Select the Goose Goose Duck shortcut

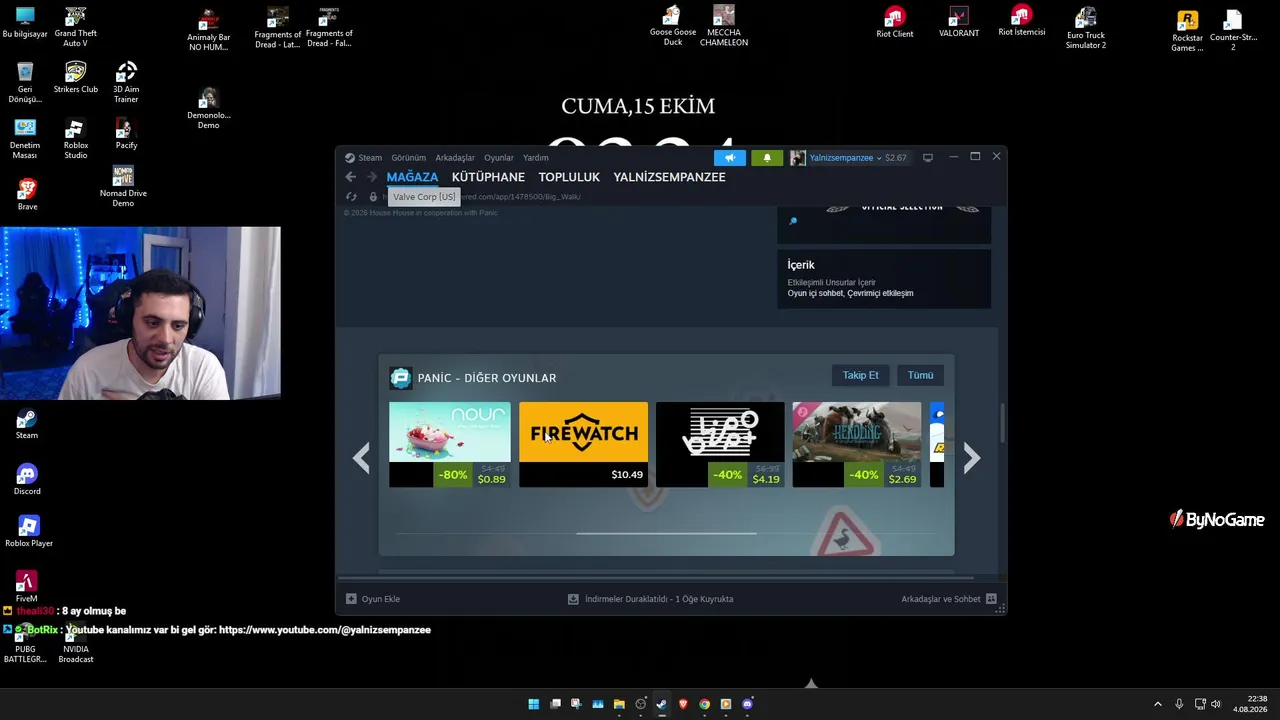[x=673, y=25]
